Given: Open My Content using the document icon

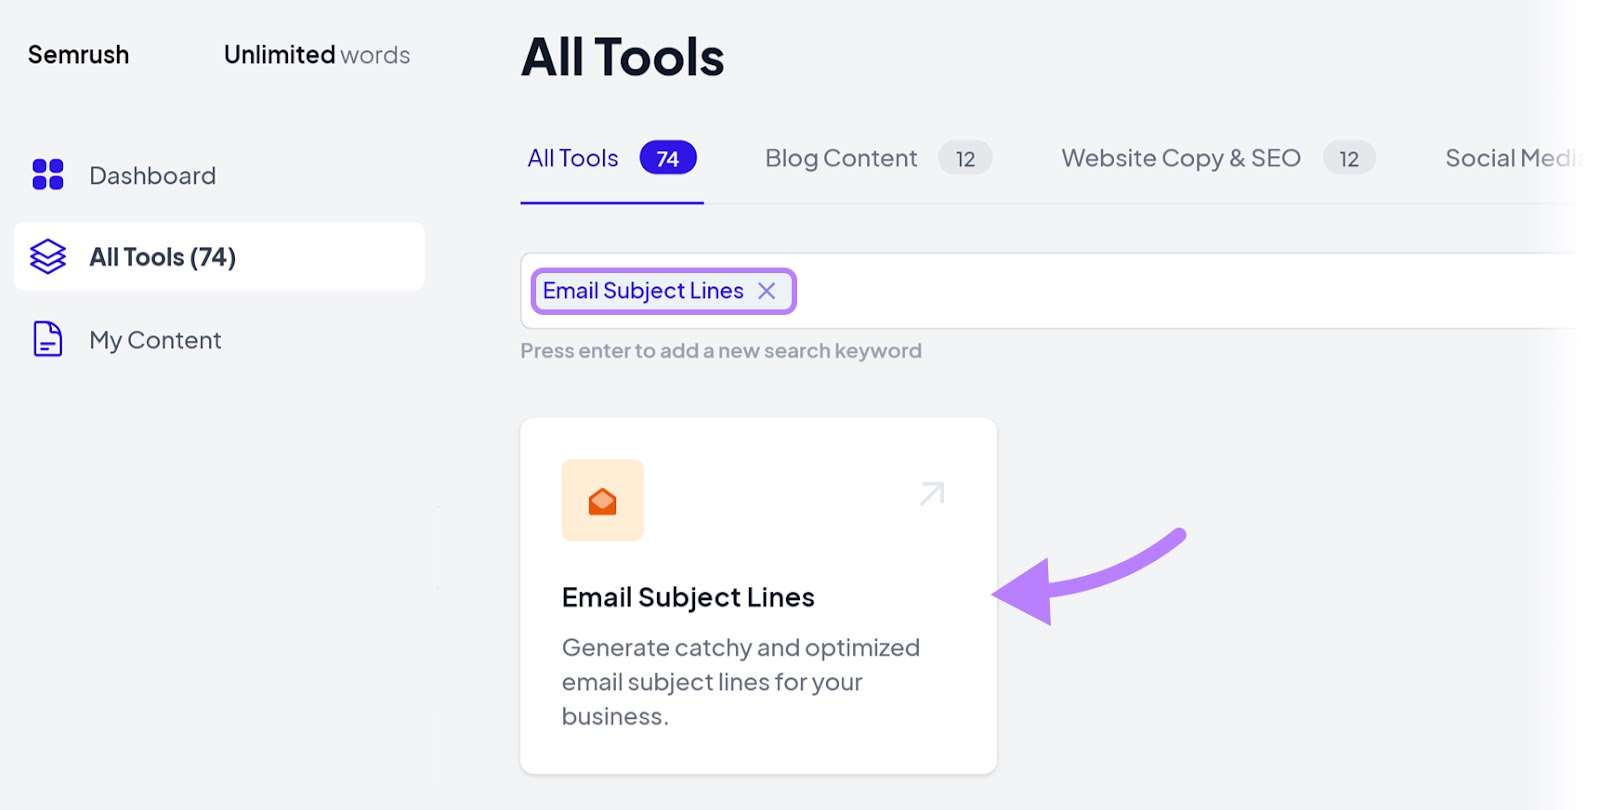Looking at the screenshot, I should [x=45, y=339].
